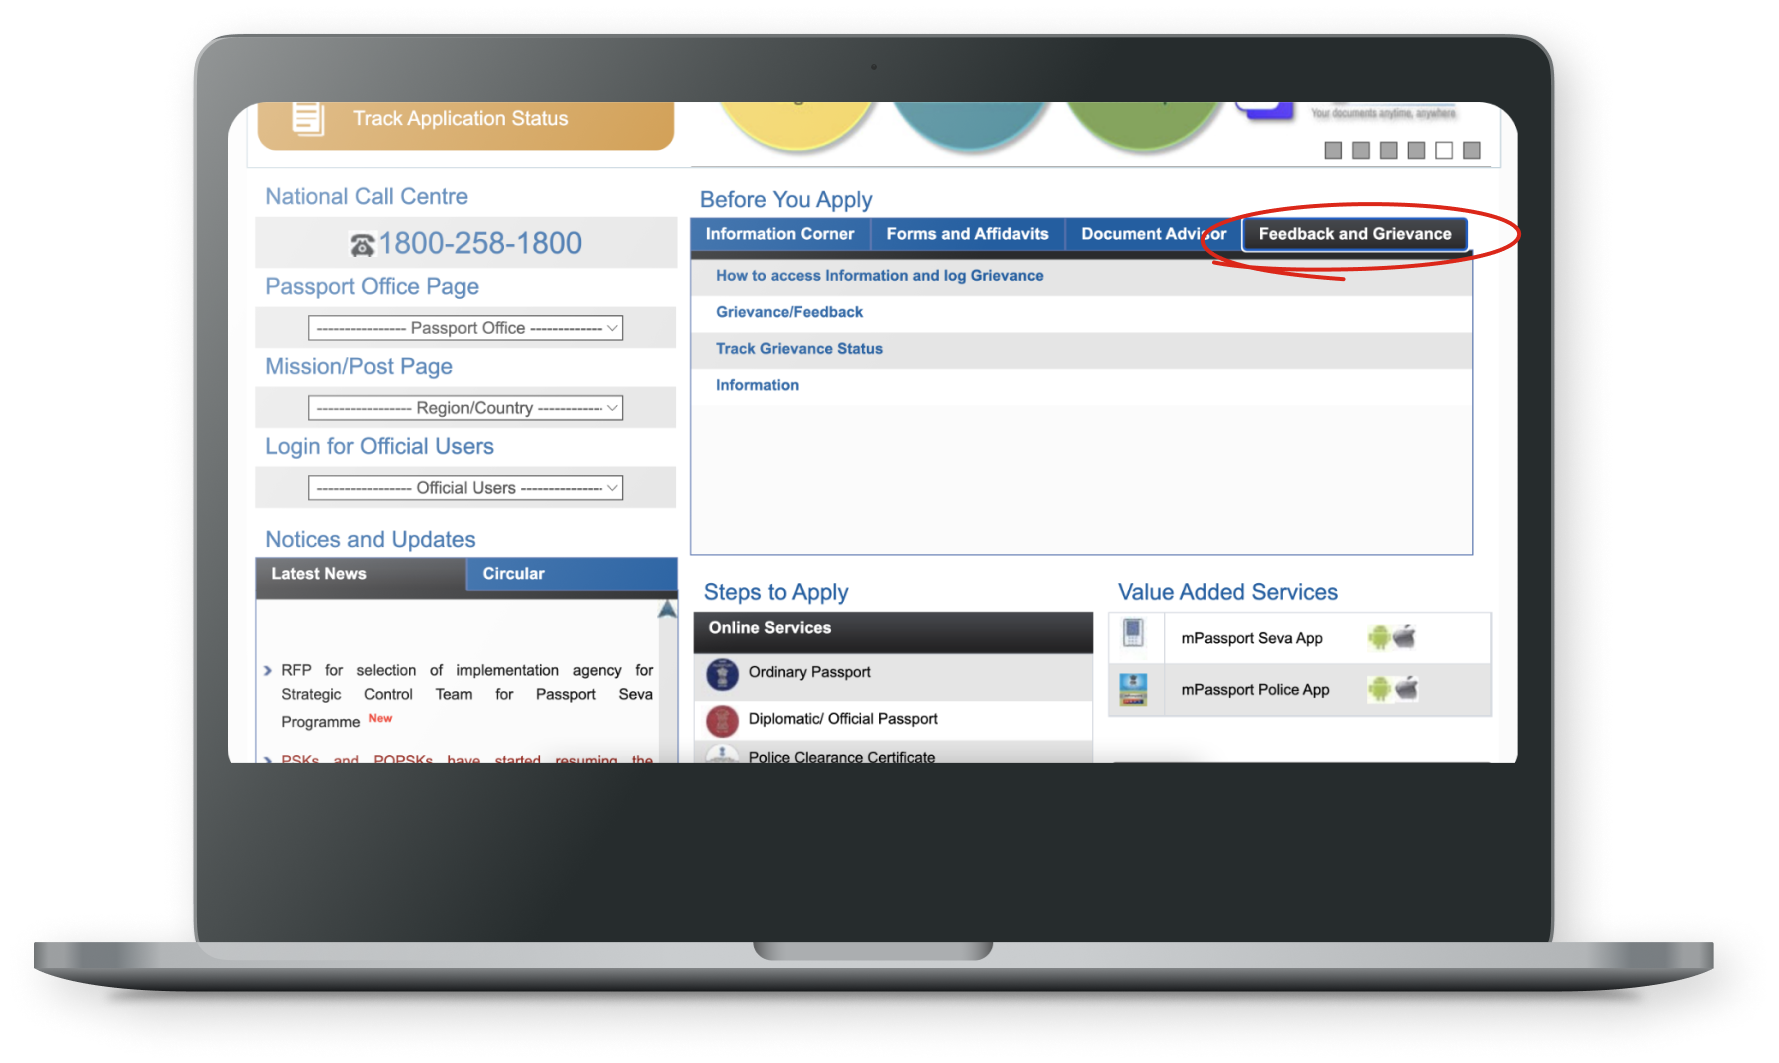Click the mPassport Police App label
The image size is (1779, 1063).
pos(1255,690)
